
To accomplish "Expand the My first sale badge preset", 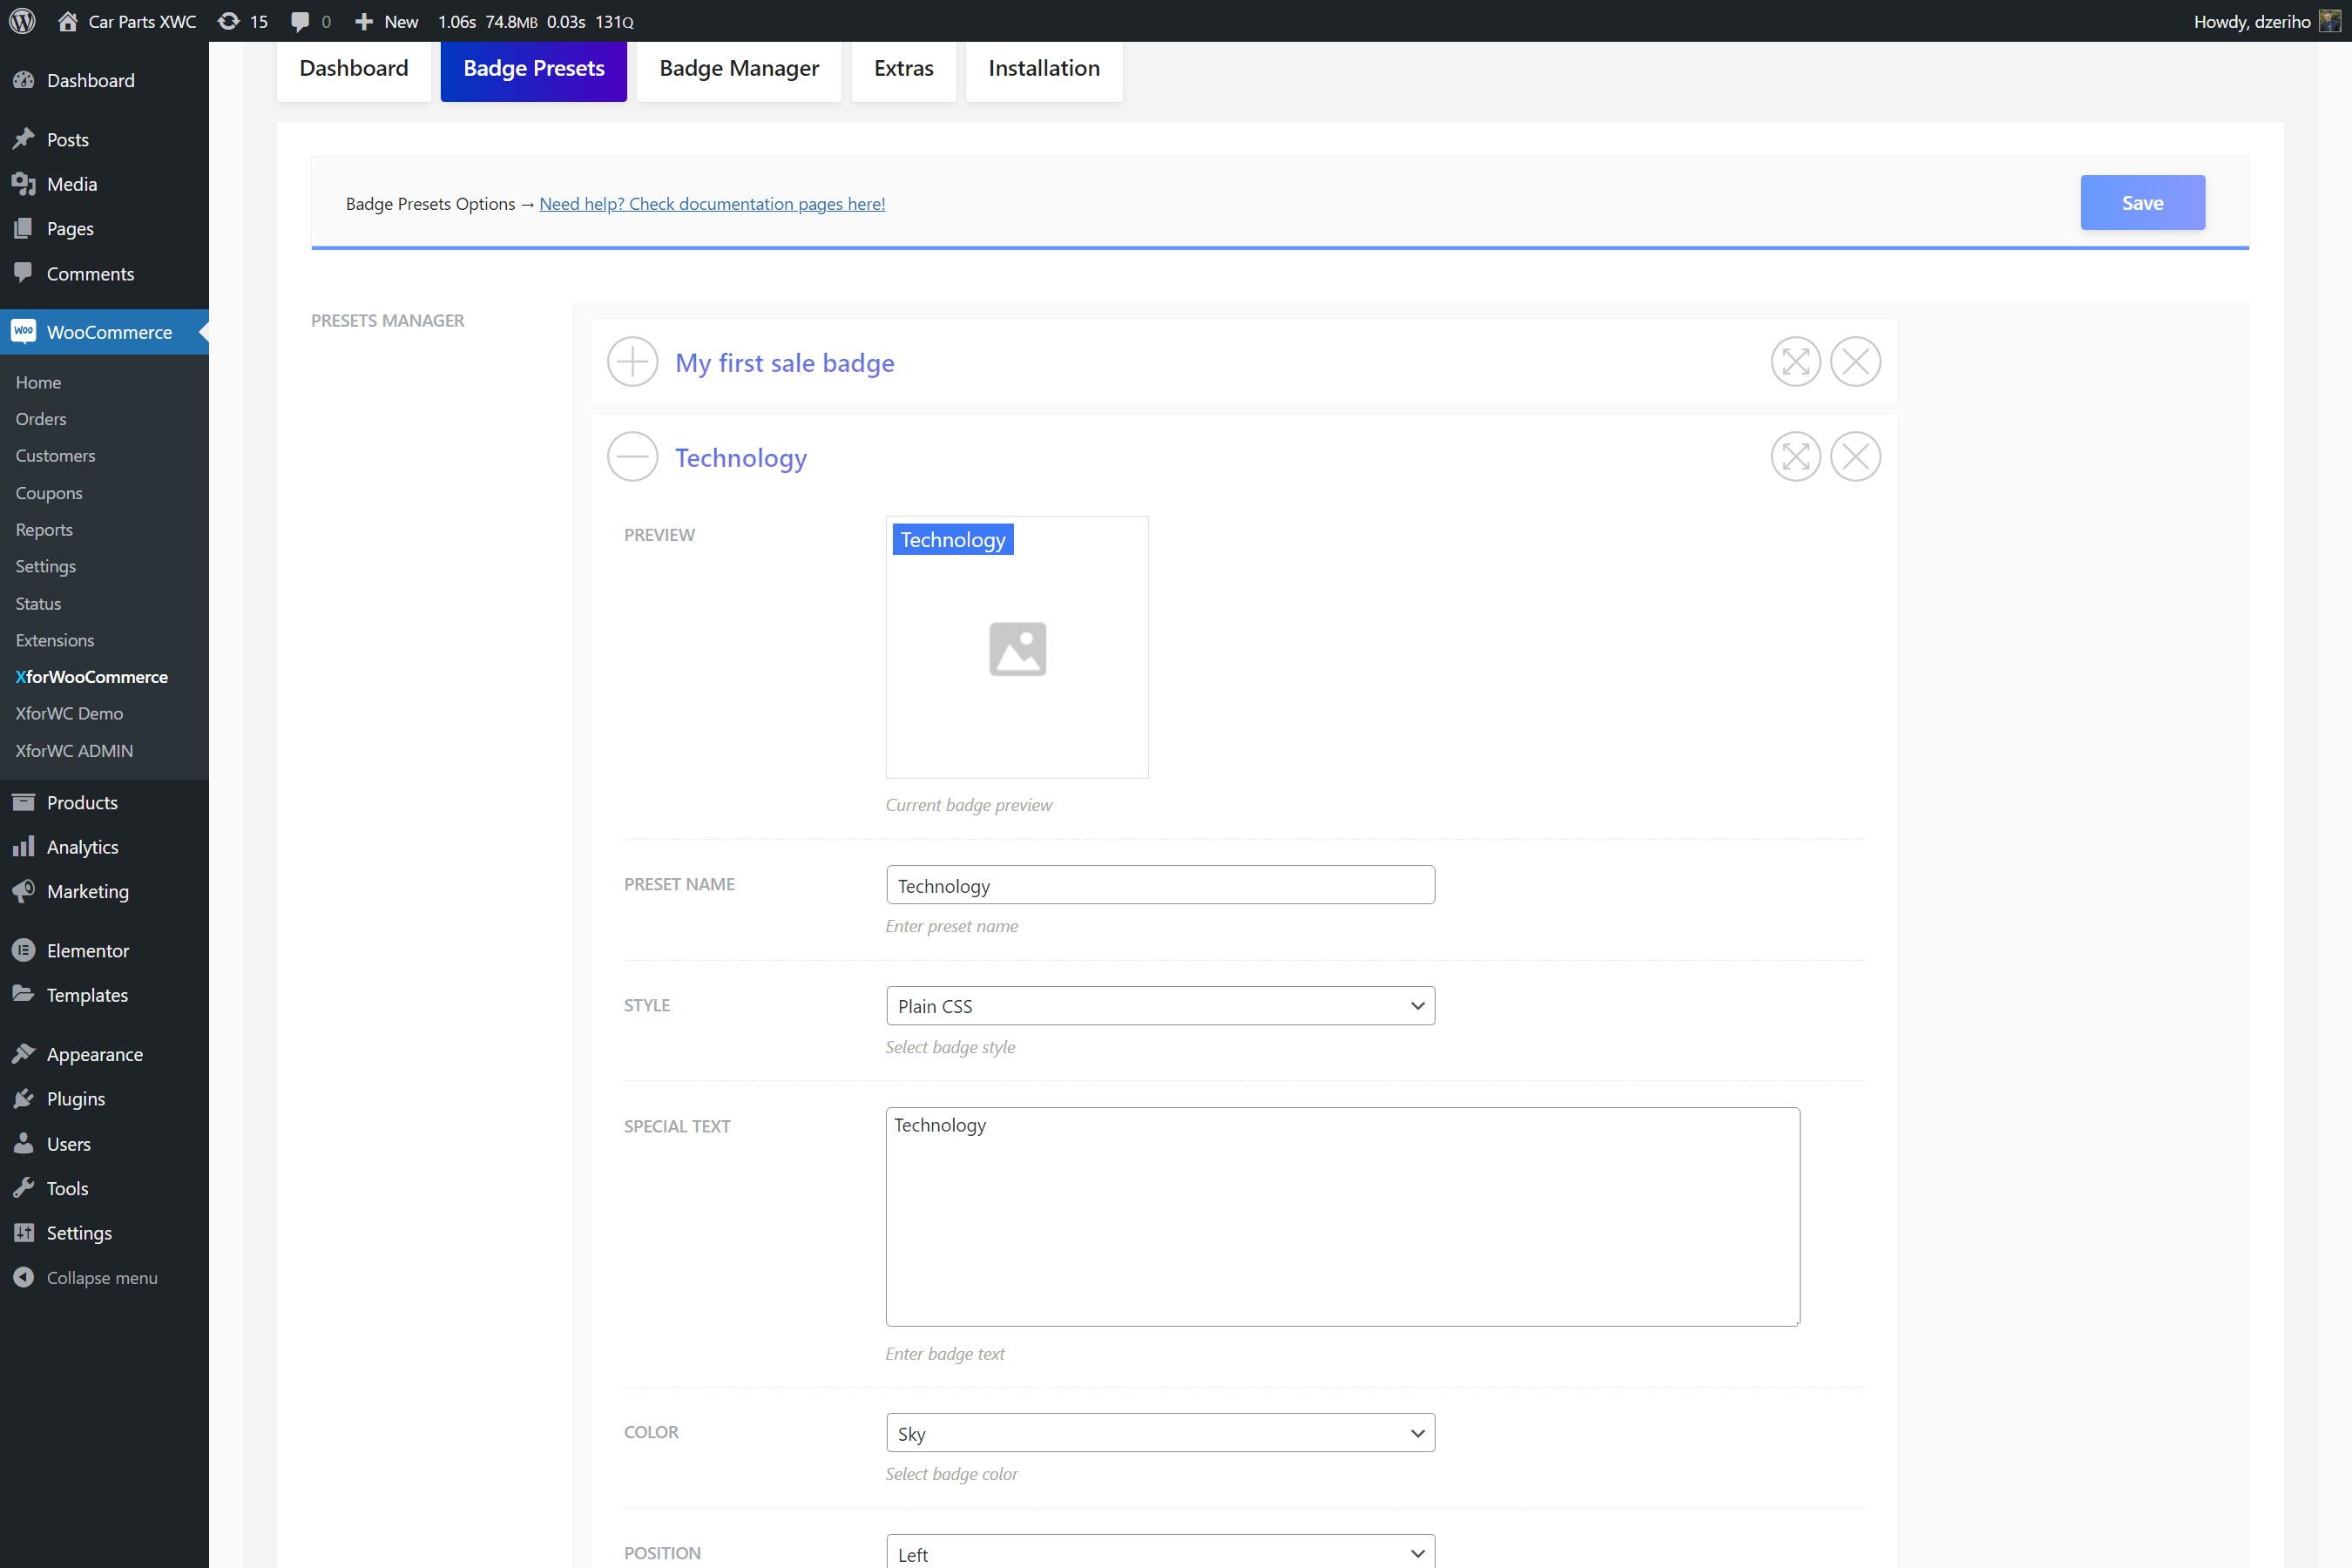I will pos(632,362).
